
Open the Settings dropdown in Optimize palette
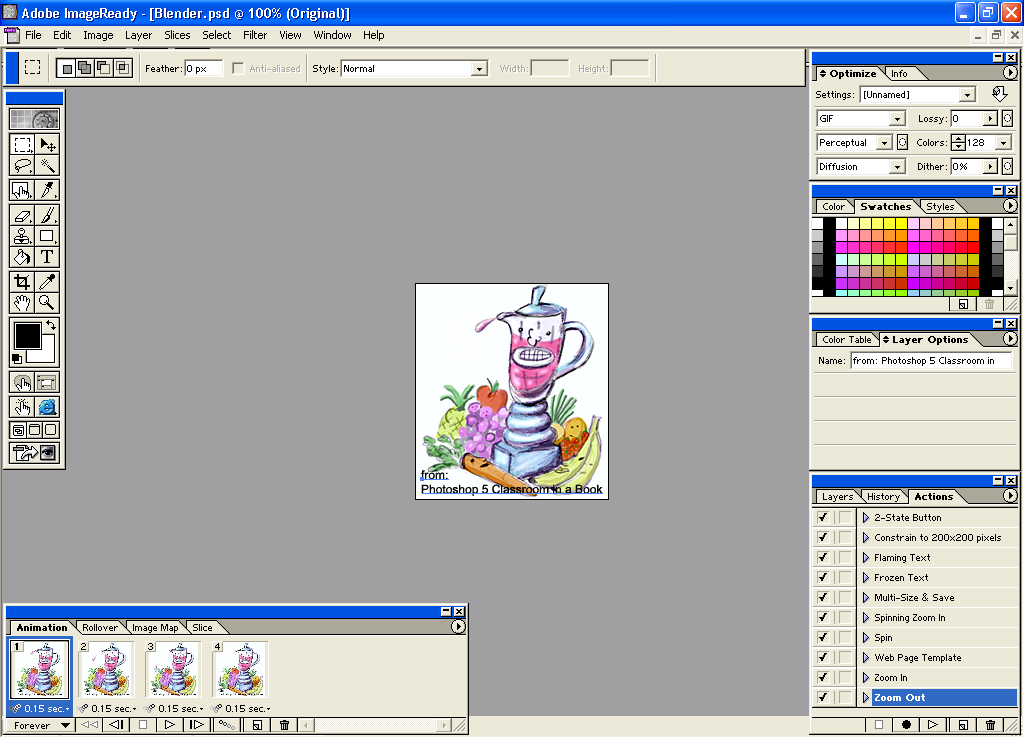pyautogui.click(x=967, y=95)
